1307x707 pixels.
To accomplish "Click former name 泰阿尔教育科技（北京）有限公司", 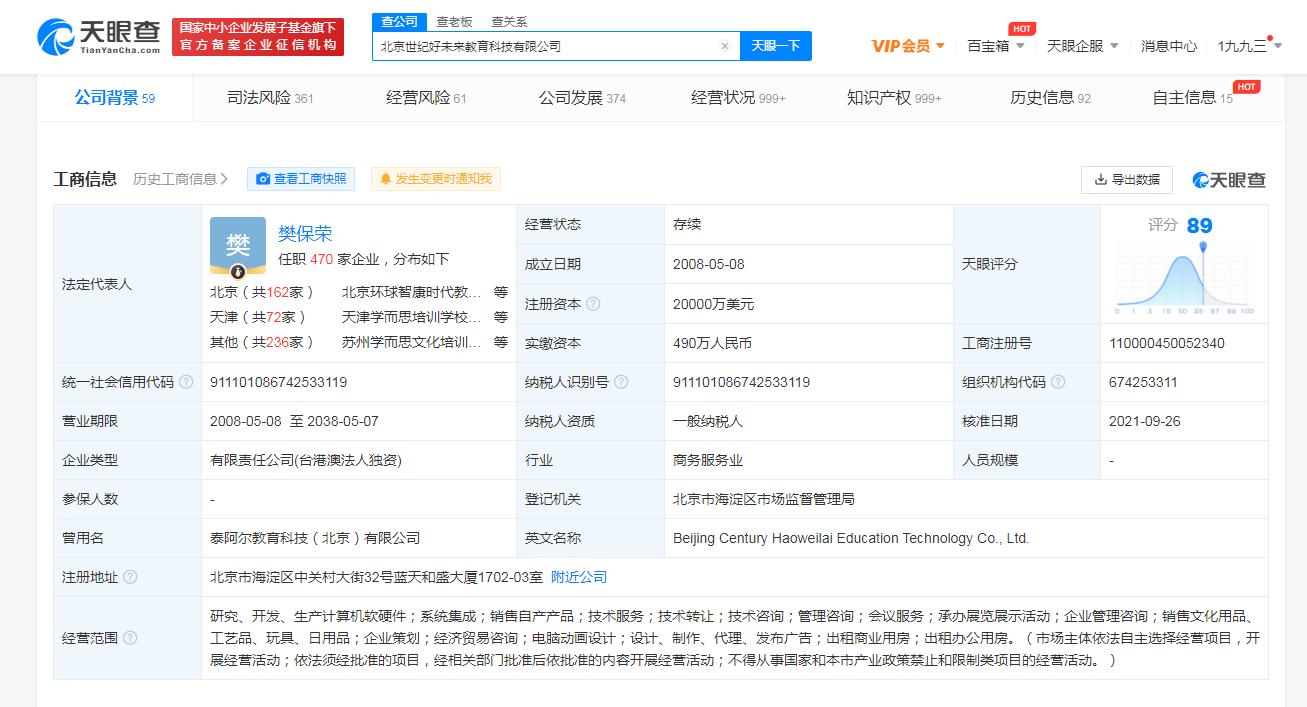I will tap(315, 538).
